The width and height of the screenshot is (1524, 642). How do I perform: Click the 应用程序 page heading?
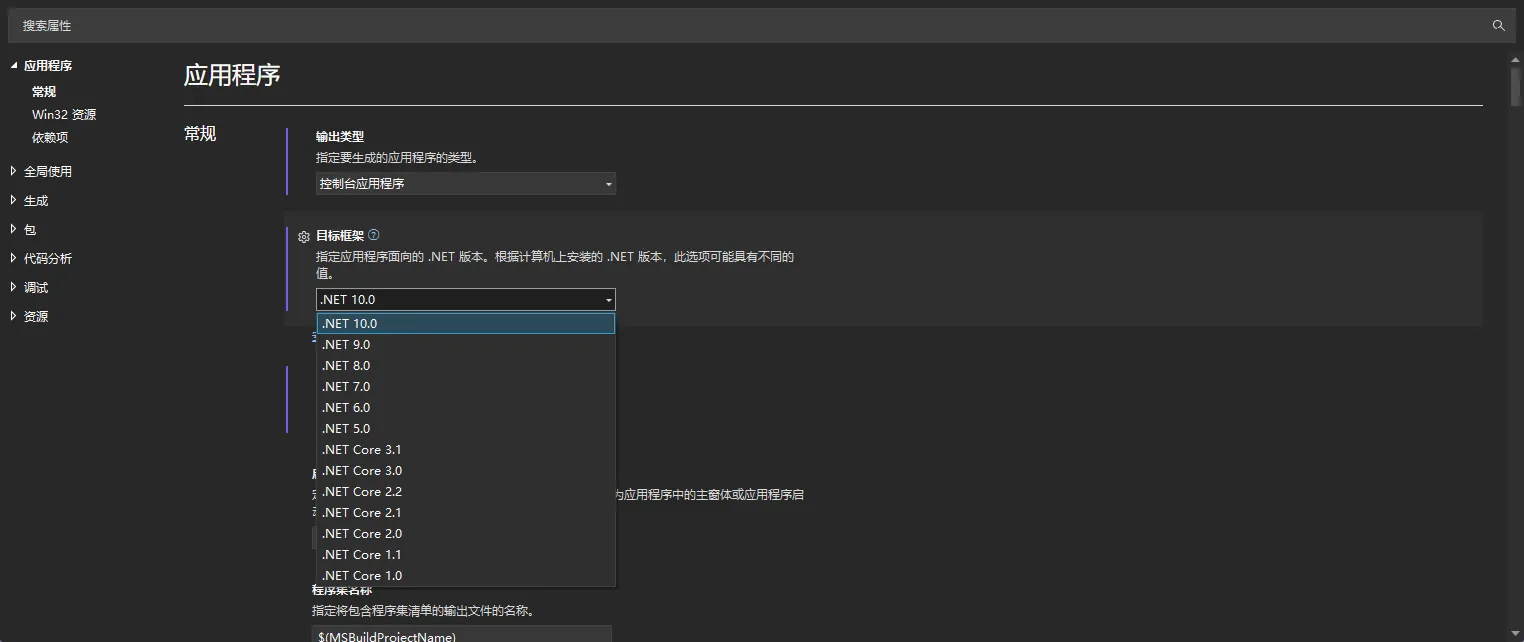point(232,75)
